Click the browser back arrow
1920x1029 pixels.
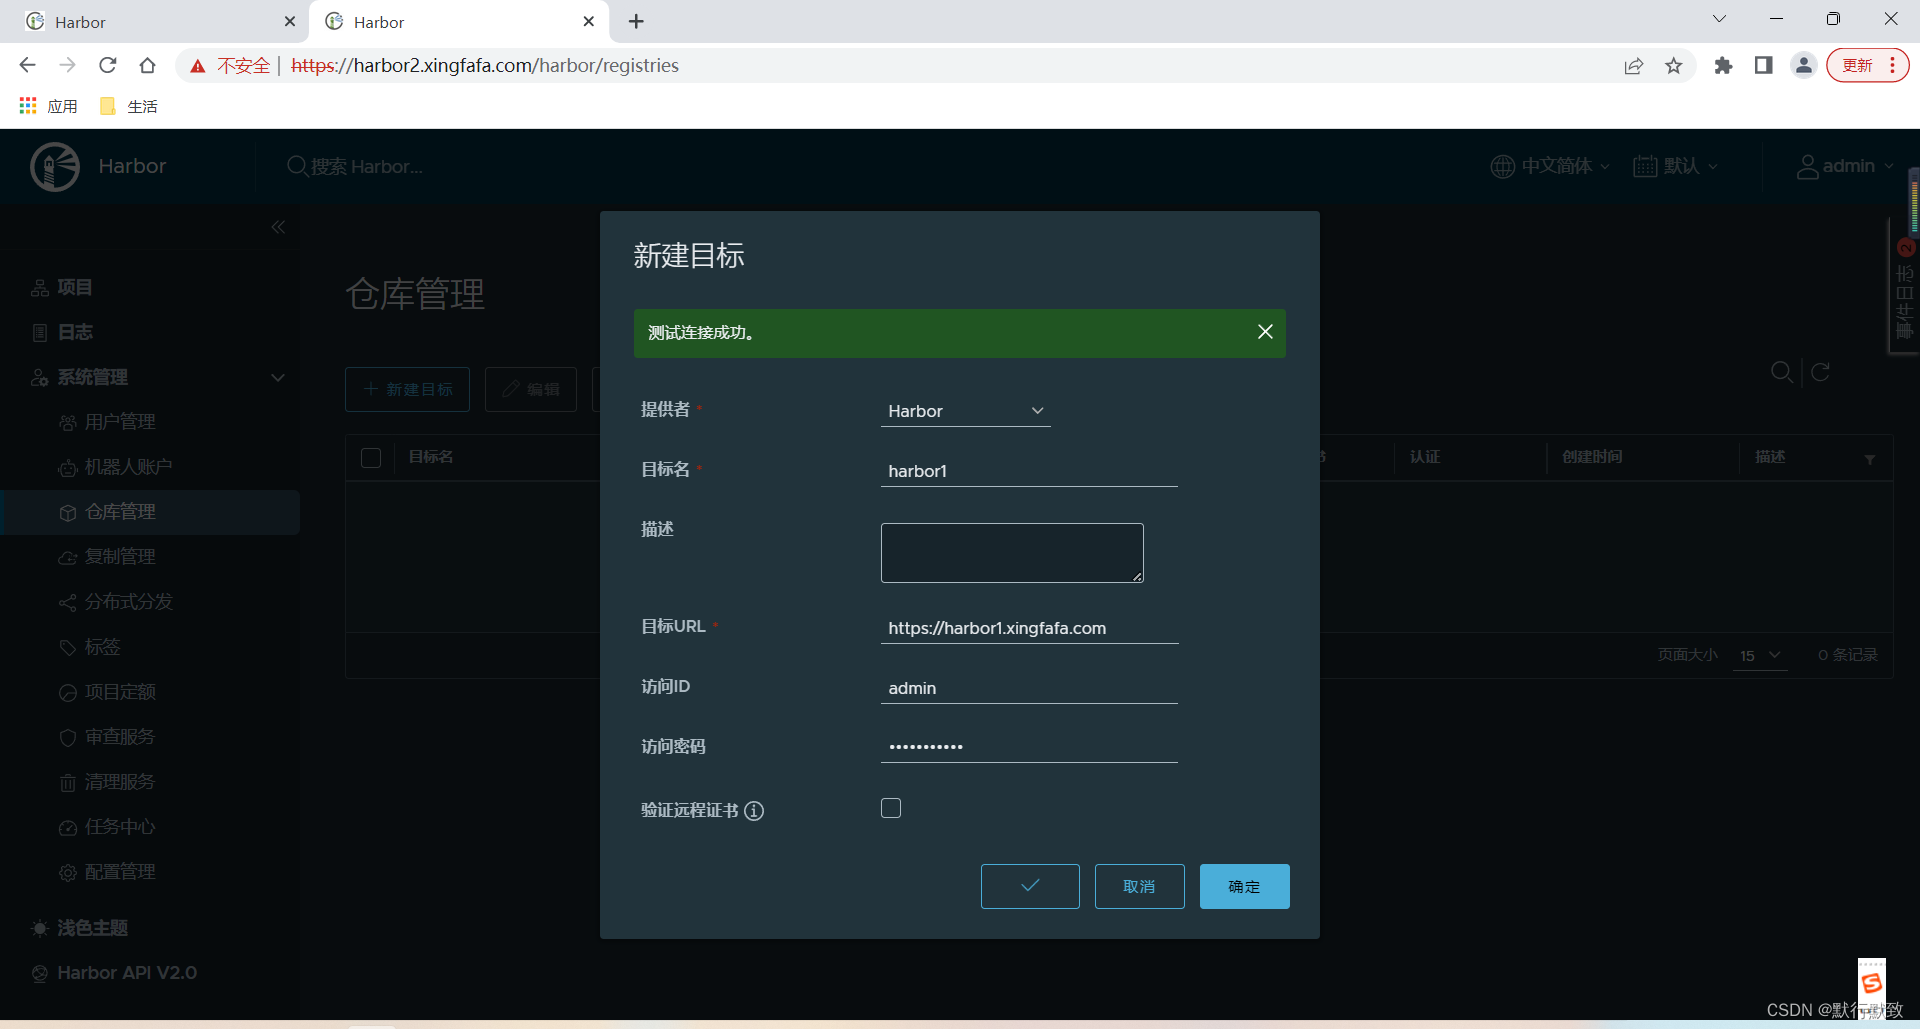coord(27,65)
